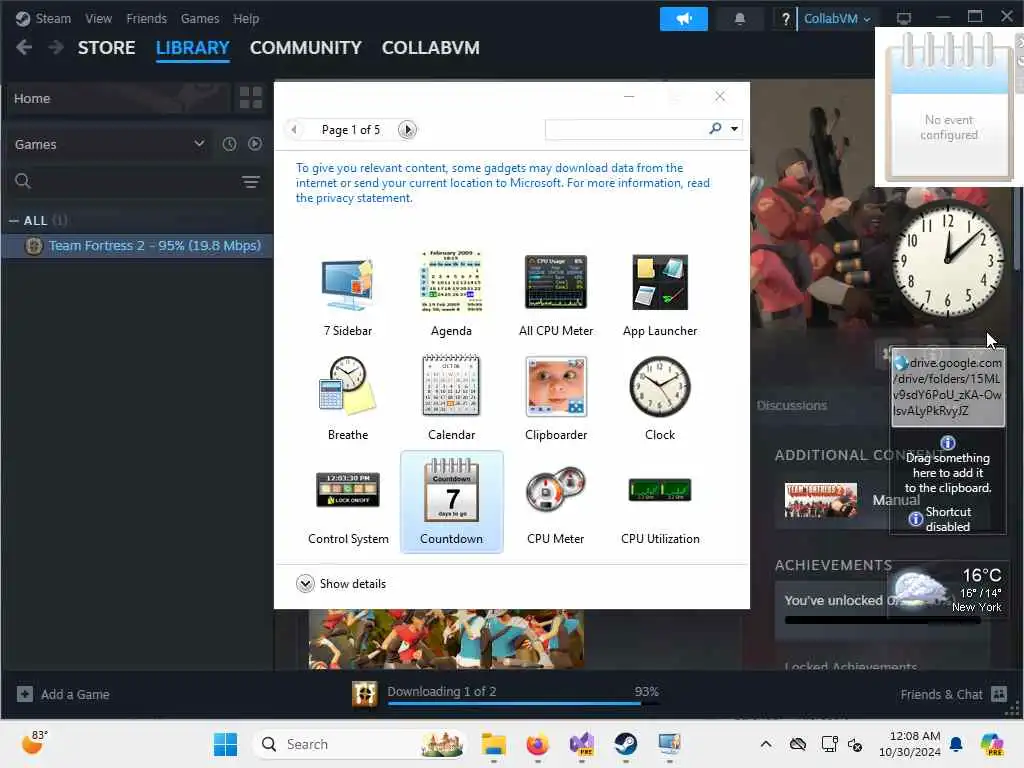1024x768 pixels.
Task: Open Friends & Chat panel
Action: point(953,694)
